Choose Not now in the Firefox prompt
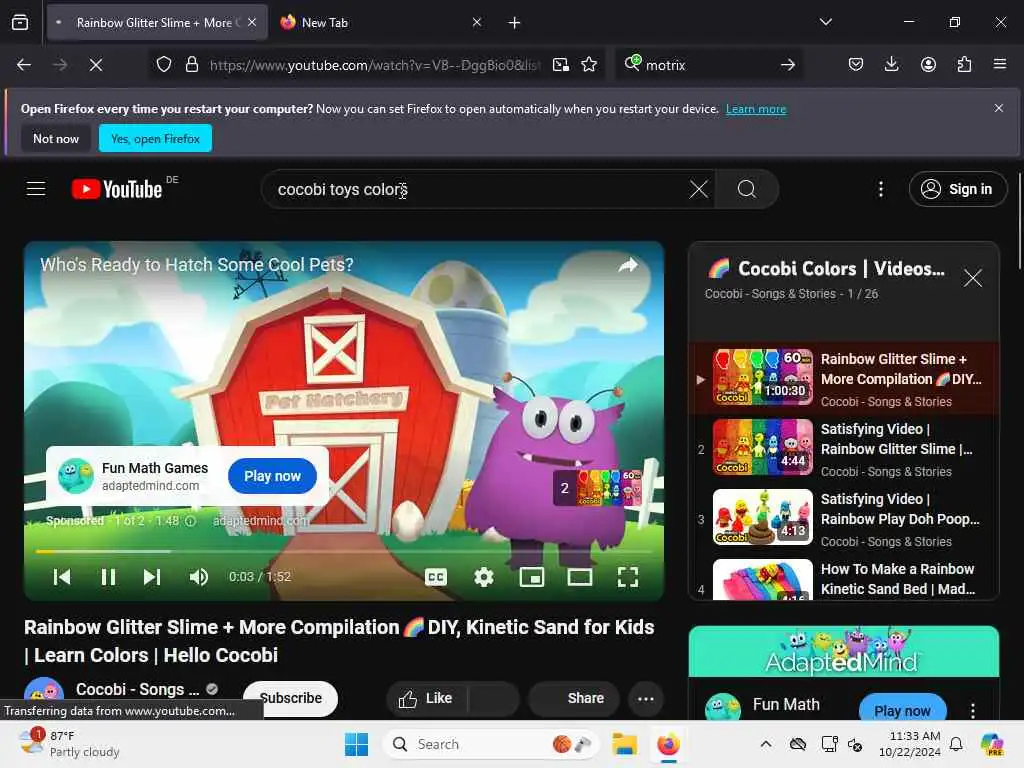 click(x=56, y=138)
